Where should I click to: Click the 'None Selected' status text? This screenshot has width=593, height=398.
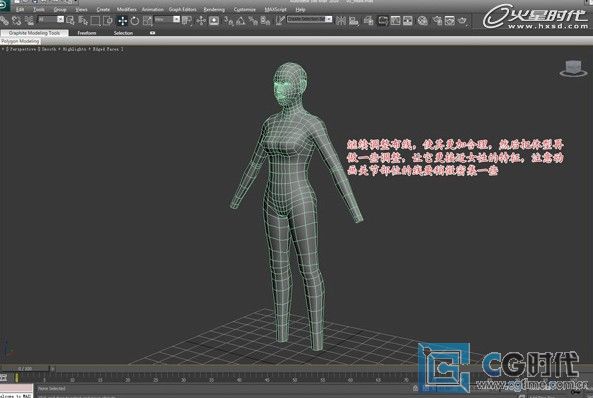(x=52, y=388)
